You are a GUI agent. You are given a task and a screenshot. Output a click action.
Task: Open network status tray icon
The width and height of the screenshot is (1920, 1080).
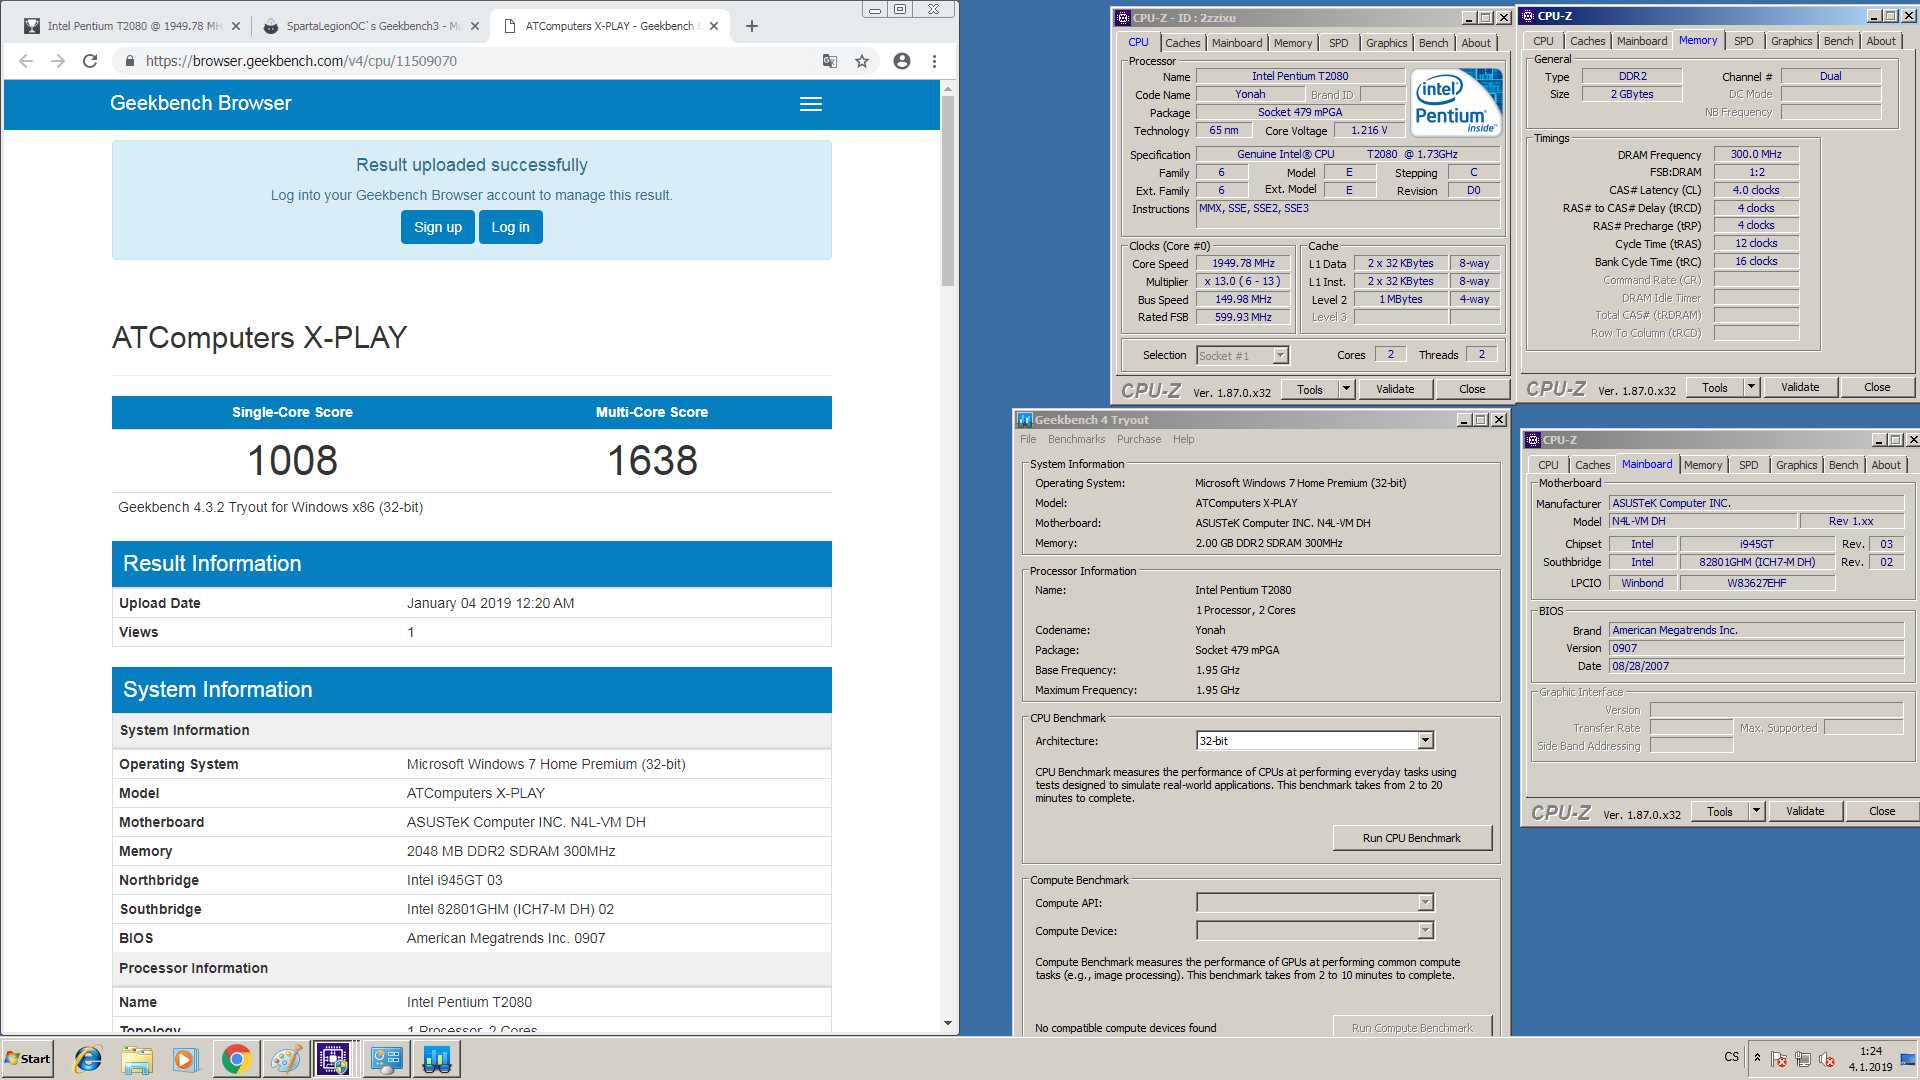click(x=1803, y=1059)
